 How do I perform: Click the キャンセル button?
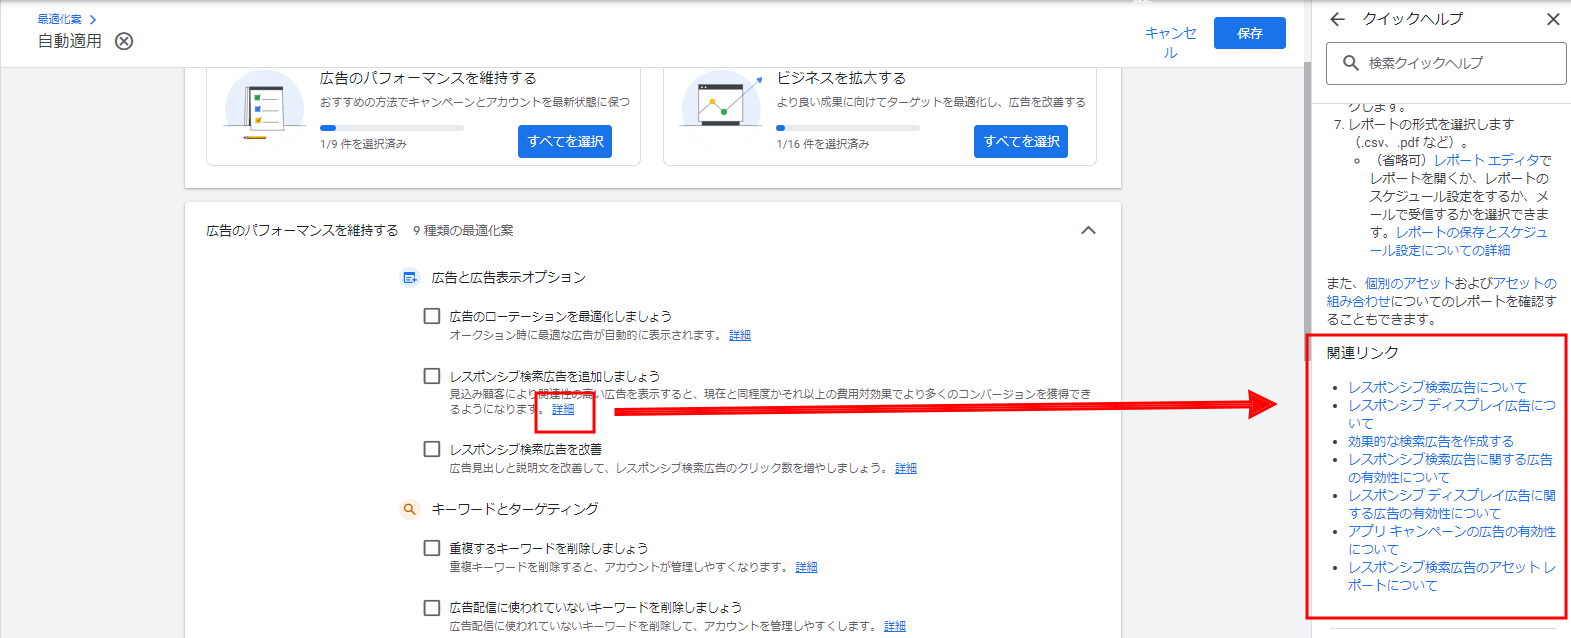pyautogui.click(x=1170, y=42)
